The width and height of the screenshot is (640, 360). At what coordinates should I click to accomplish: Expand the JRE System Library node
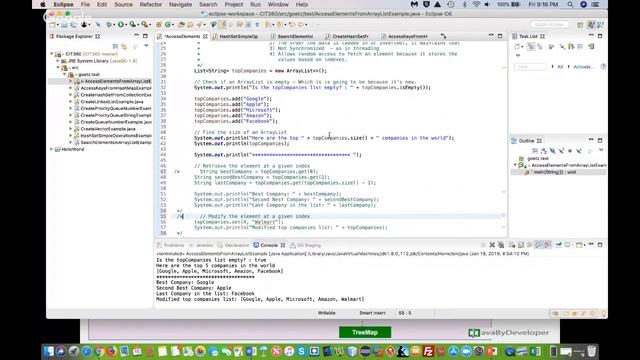(x=58, y=61)
